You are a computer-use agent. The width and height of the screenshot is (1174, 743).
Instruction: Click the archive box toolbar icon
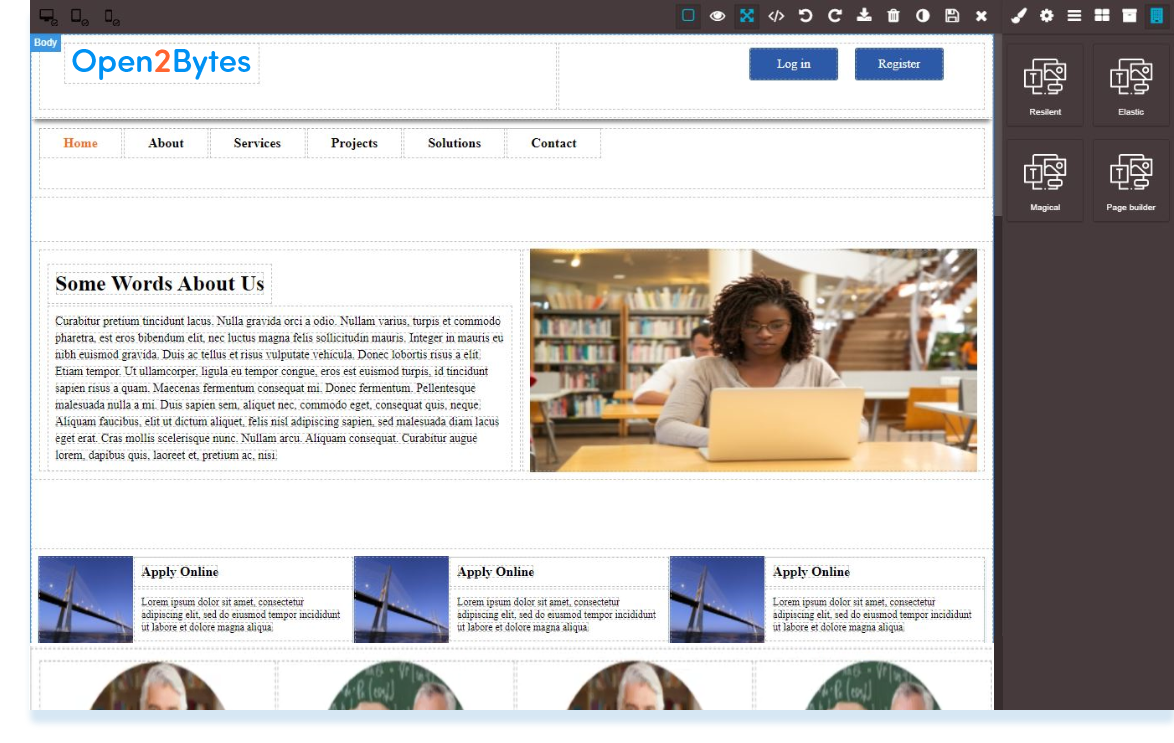pyautogui.click(x=1130, y=16)
